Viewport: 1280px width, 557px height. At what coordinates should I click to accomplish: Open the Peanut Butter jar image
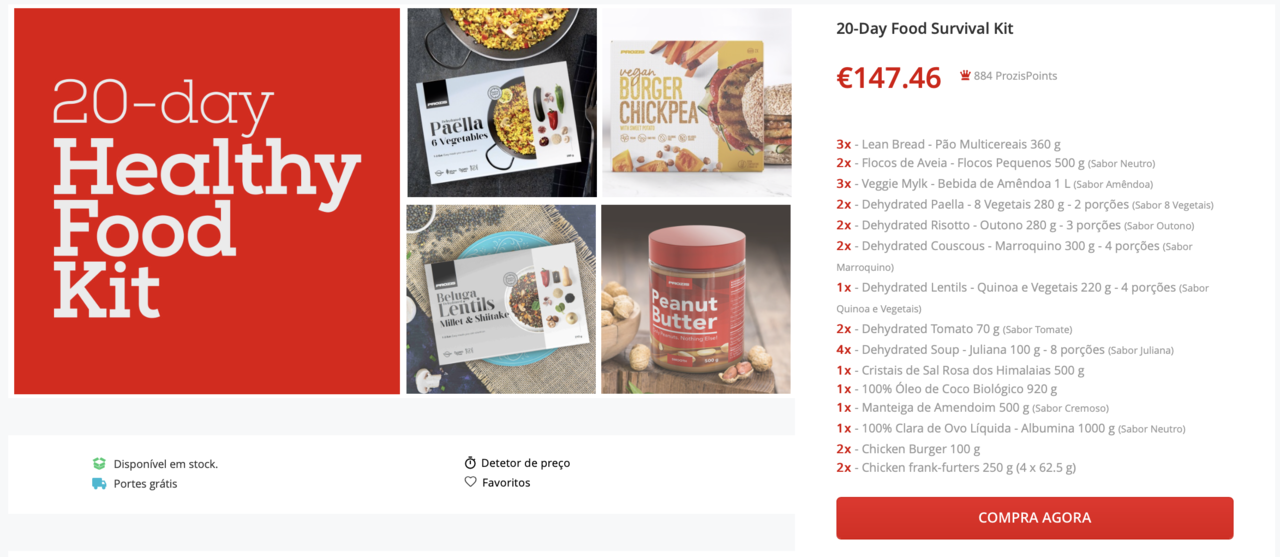tap(696, 299)
